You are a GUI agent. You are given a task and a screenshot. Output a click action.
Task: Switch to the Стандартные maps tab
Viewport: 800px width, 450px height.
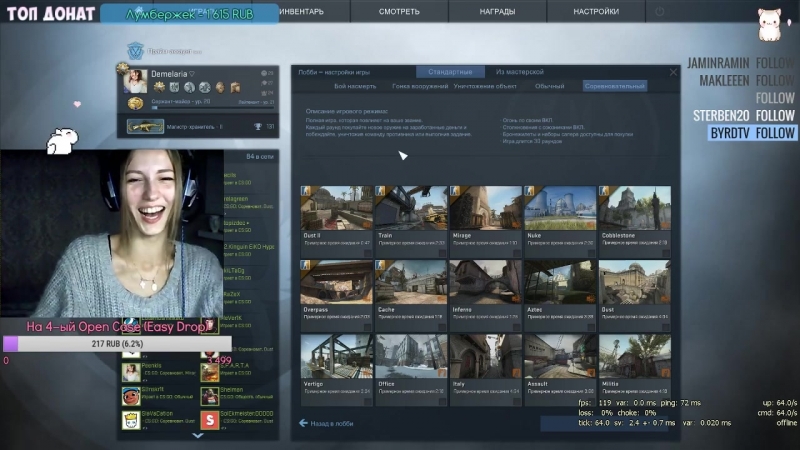[x=450, y=72]
